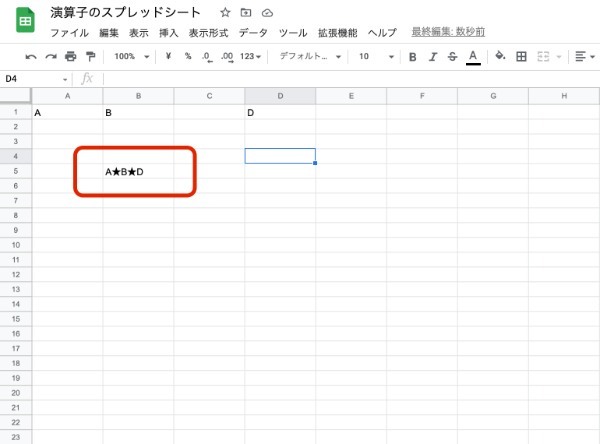Select column H header

[x=564, y=96]
